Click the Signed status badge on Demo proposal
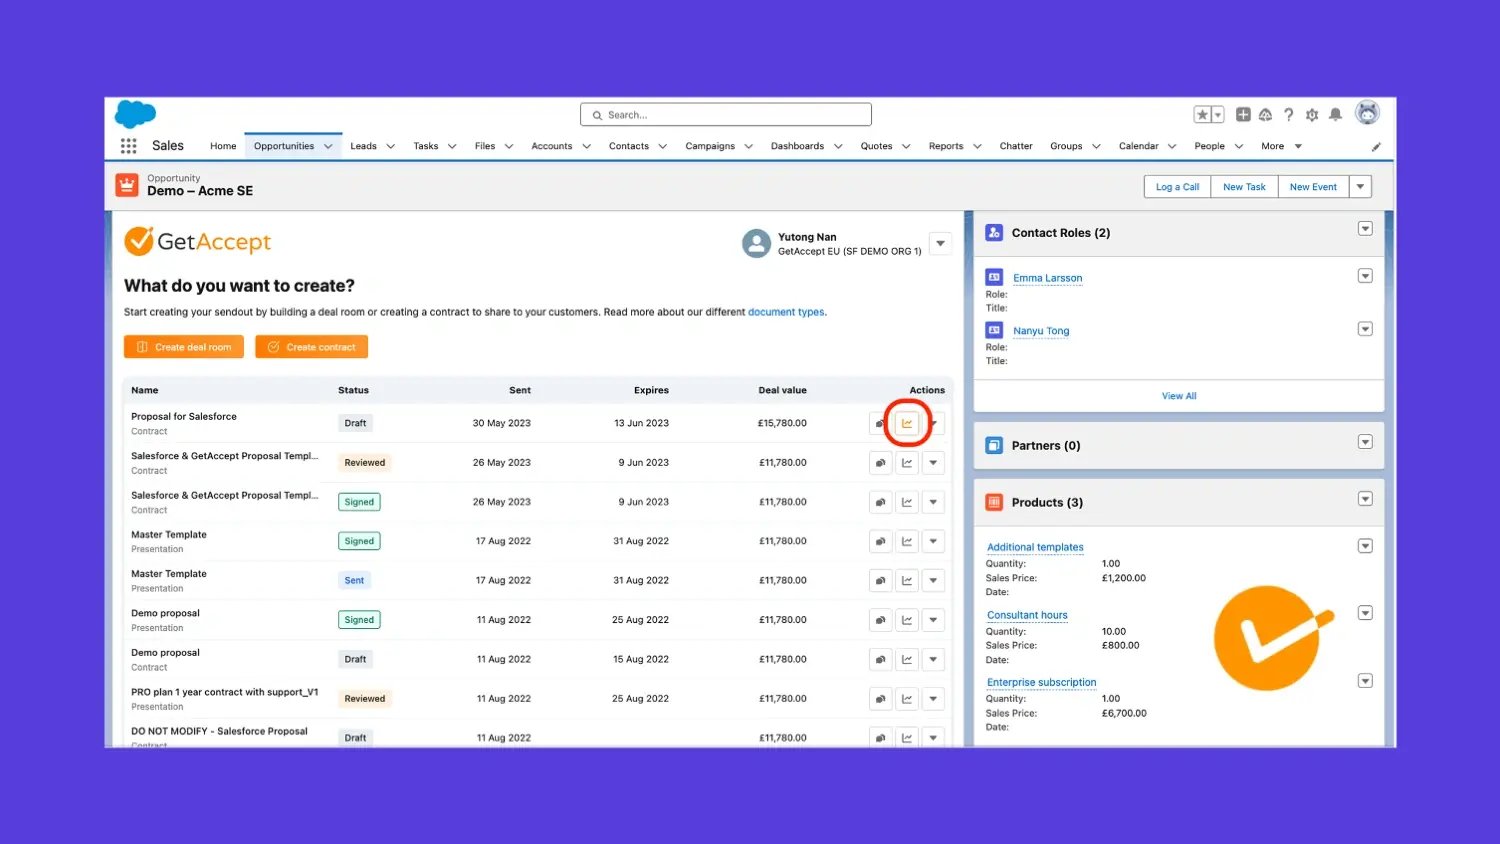1500x844 pixels. tap(359, 620)
